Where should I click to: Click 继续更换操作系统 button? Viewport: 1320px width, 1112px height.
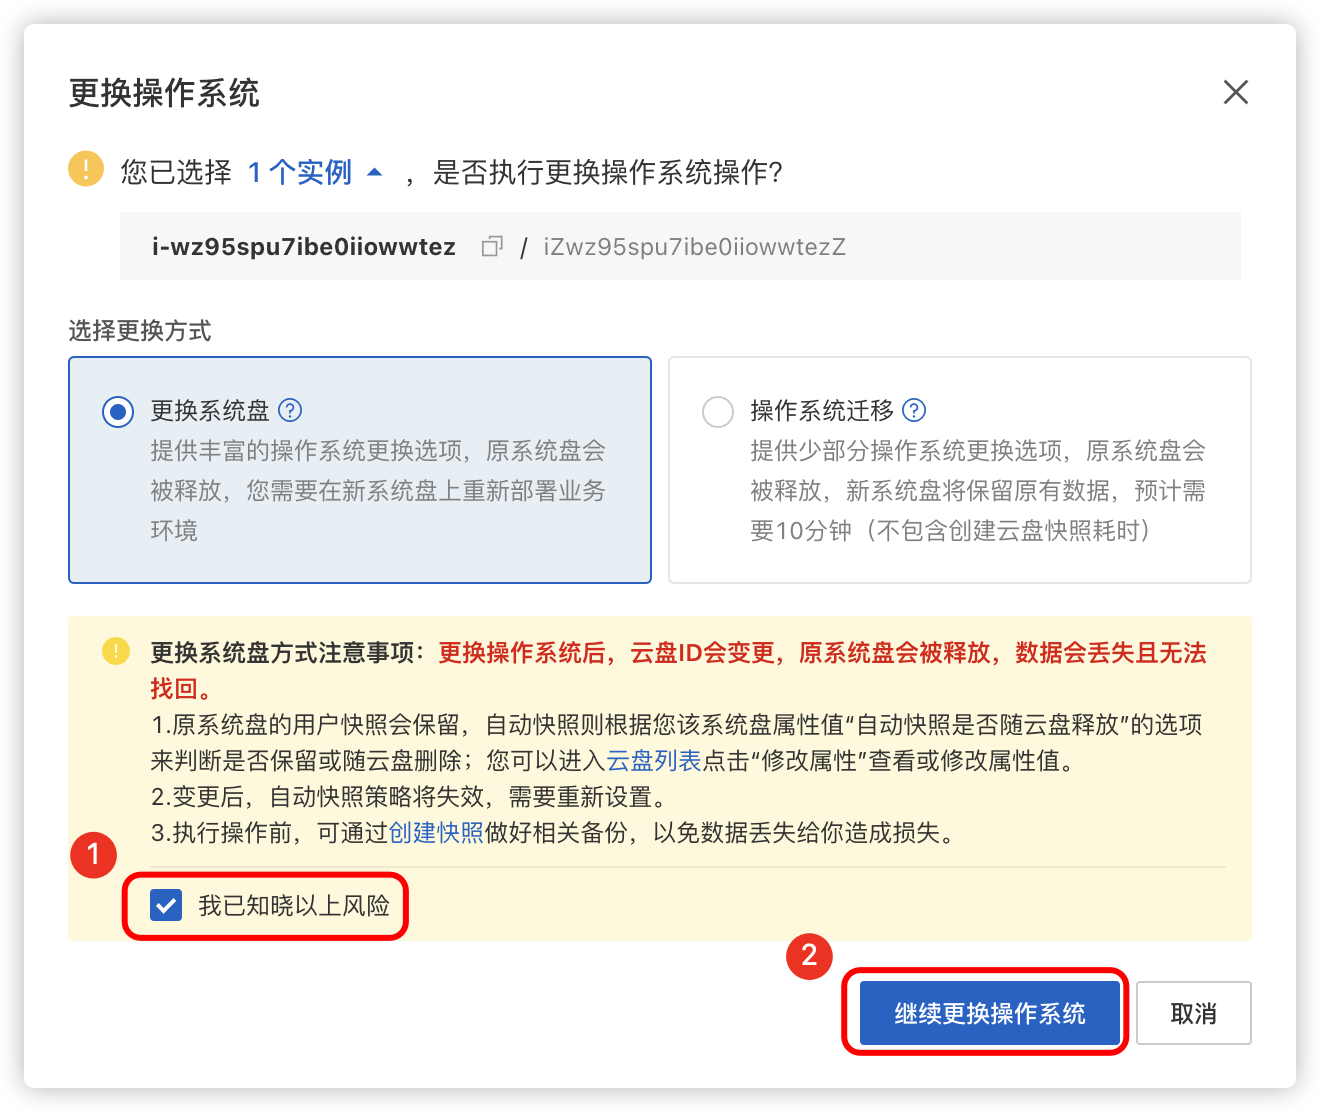point(989,1013)
